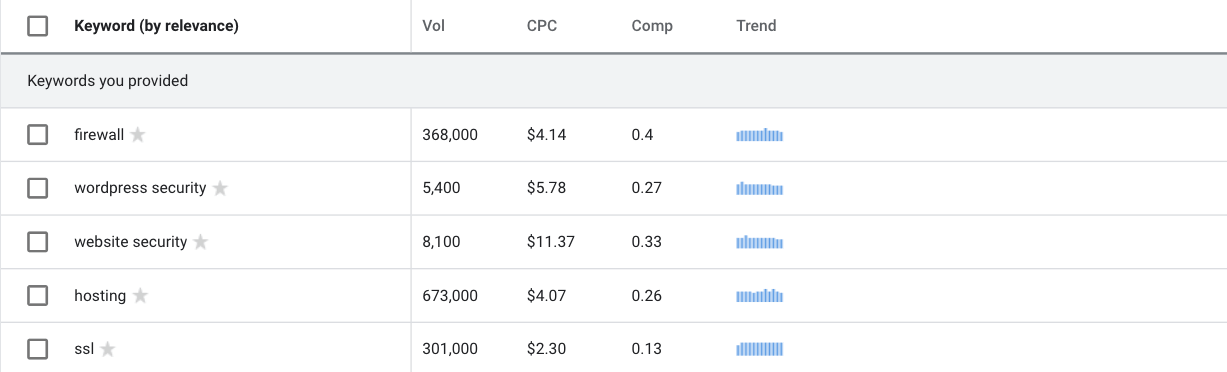Toggle the select-all header checkbox
The height and width of the screenshot is (372, 1227).
[x=37, y=26]
